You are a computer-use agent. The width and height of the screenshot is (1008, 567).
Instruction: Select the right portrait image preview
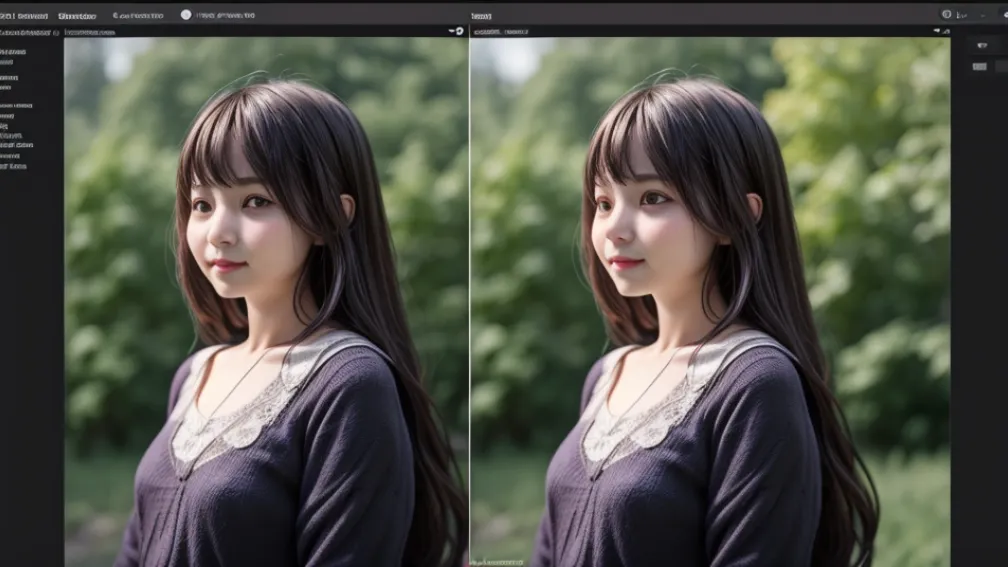pyautogui.click(x=710, y=302)
